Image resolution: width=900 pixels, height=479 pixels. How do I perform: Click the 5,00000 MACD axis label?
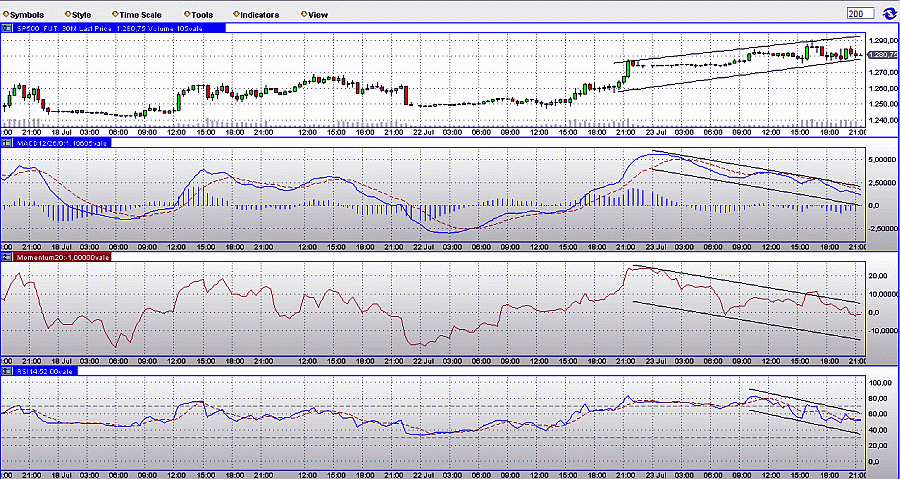[882, 159]
